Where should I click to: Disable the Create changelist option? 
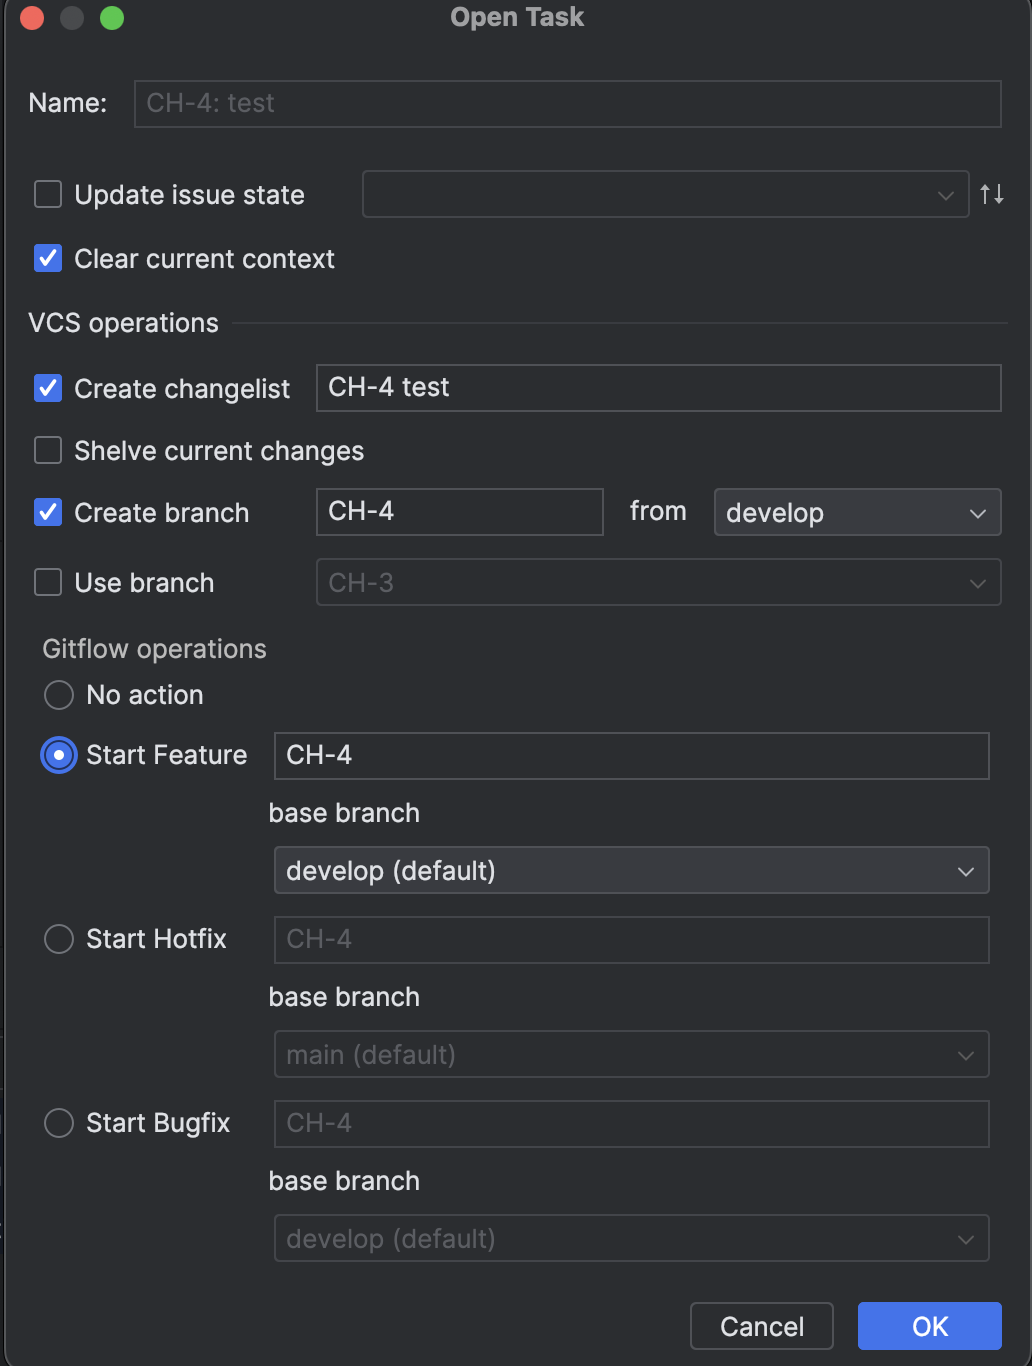47,388
